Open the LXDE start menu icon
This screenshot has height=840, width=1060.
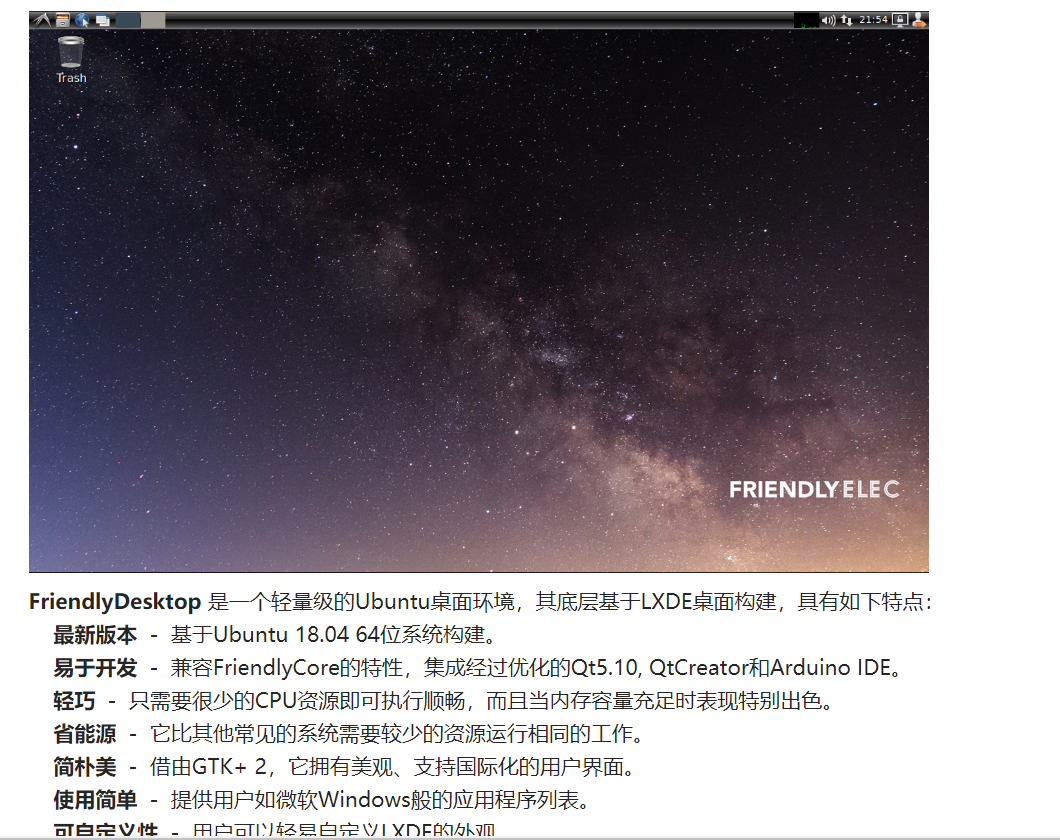(x=42, y=20)
